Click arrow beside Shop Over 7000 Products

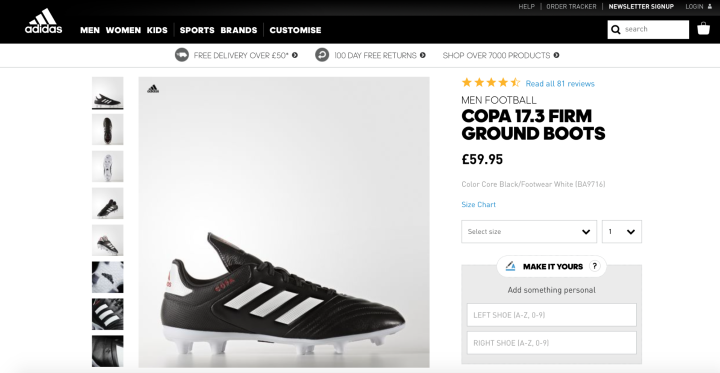tap(556, 55)
